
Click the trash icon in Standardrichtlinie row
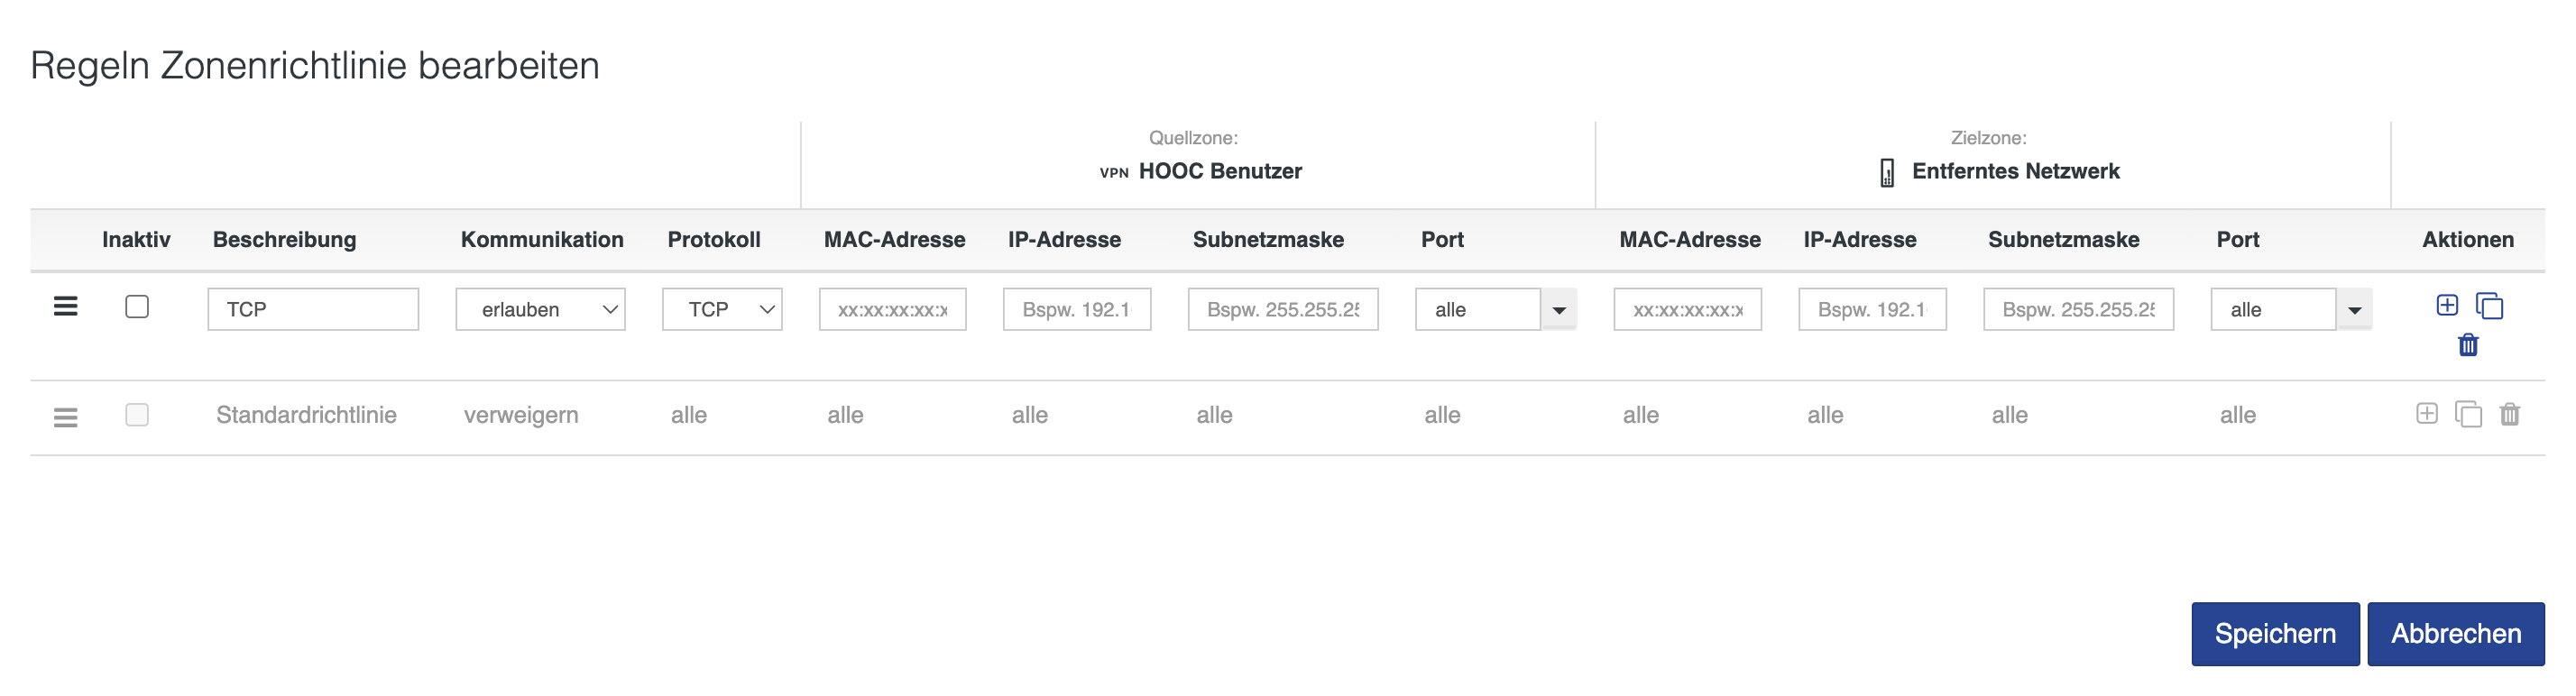(x=2510, y=414)
